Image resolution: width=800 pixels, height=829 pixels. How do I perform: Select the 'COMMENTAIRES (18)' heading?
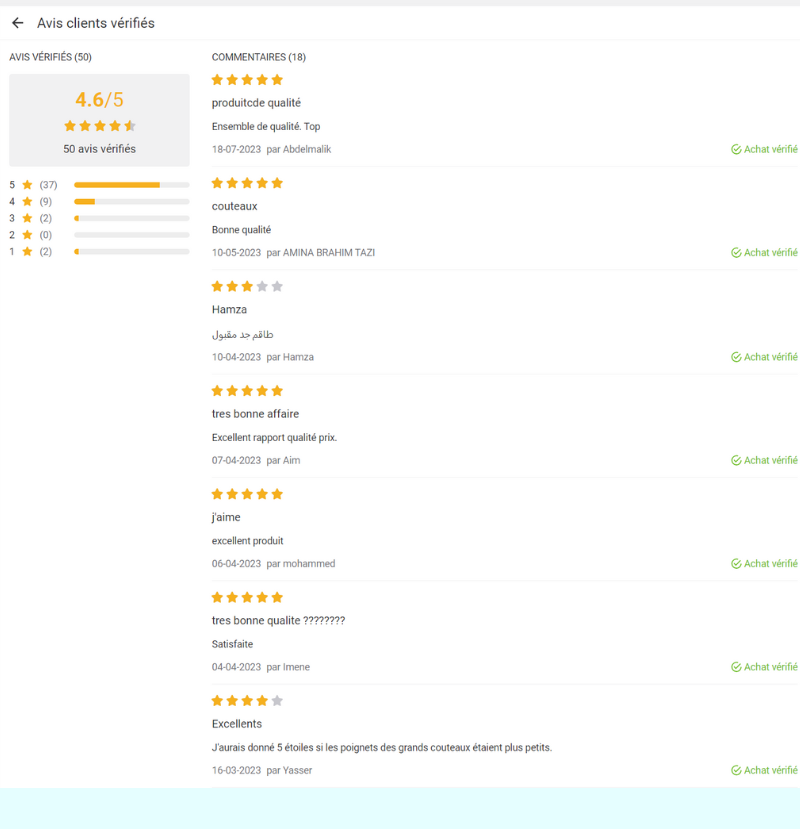click(x=259, y=57)
